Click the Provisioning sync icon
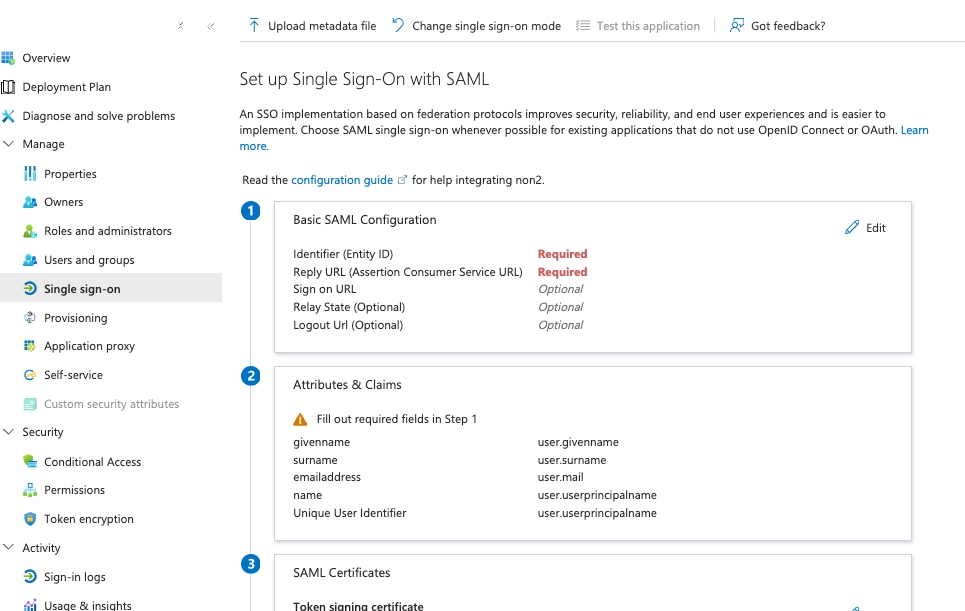 click(x=30, y=317)
